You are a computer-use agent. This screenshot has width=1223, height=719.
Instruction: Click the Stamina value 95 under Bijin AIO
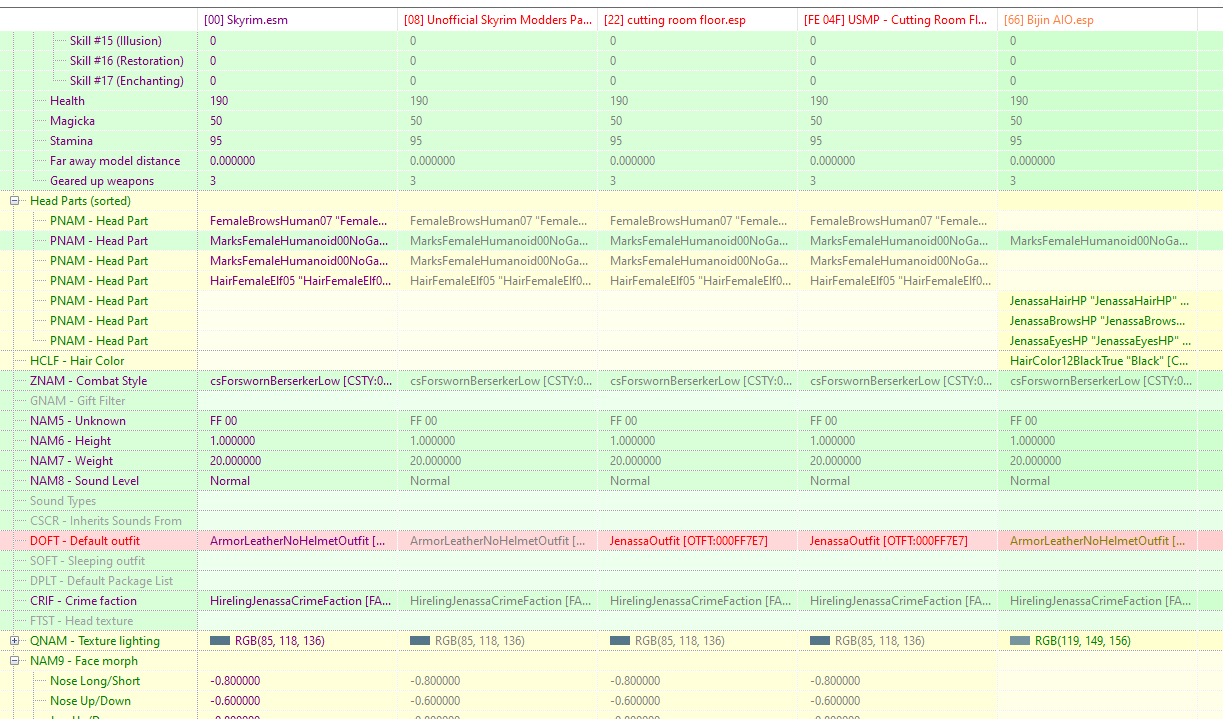pos(1016,141)
